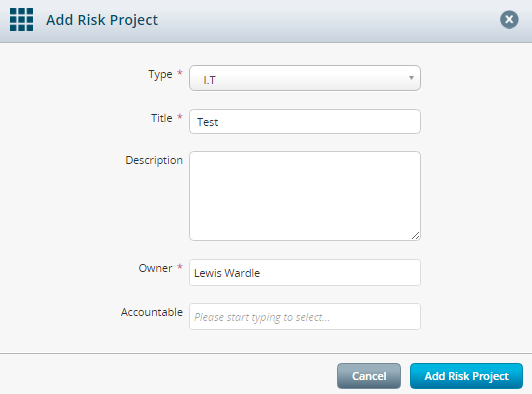The width and height of the screenshot is (532, 394).
Task: Close the Add Risk Project dialog
Action: point(509,20)
